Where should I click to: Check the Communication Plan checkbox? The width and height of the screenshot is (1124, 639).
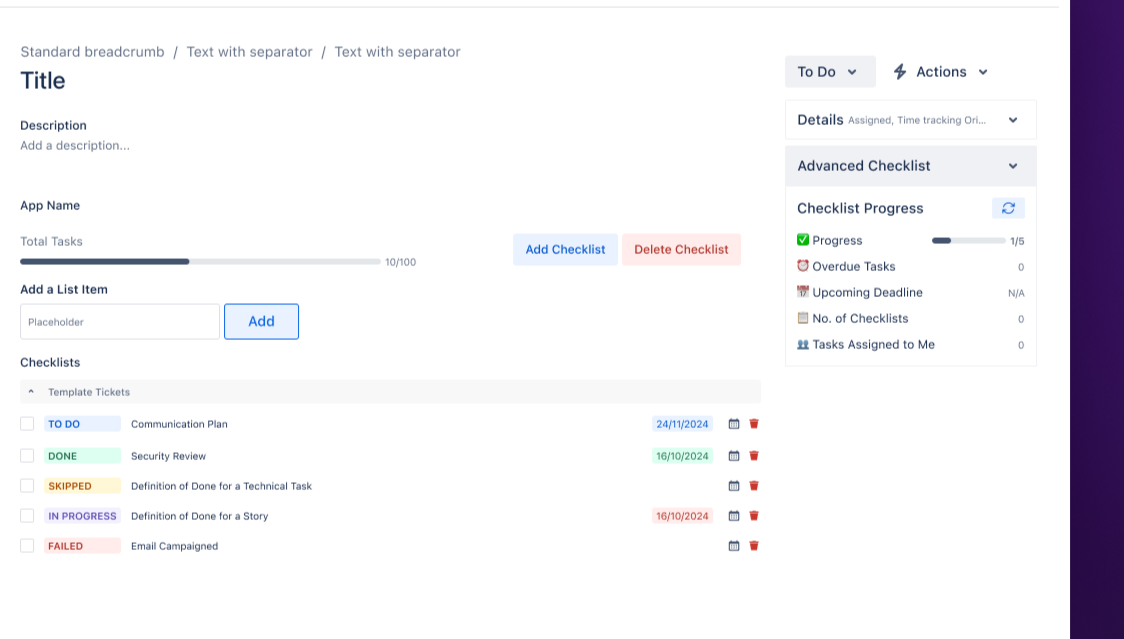pos(27,424)
